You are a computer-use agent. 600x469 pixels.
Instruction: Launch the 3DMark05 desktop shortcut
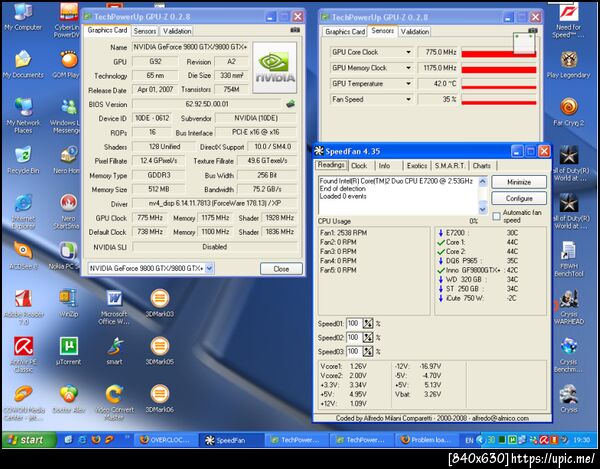160,351
